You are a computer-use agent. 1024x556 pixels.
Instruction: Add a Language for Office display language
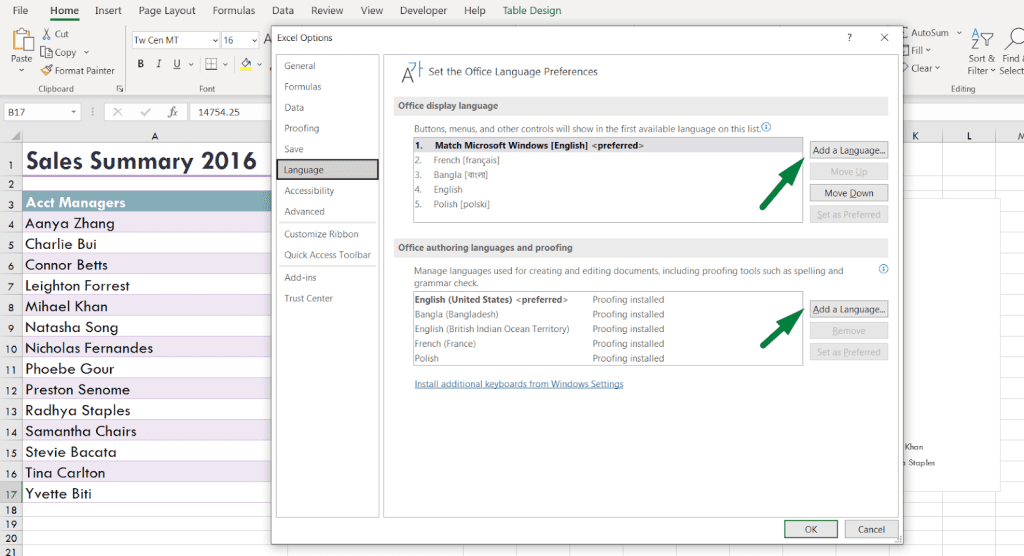(x=848, y=150)
